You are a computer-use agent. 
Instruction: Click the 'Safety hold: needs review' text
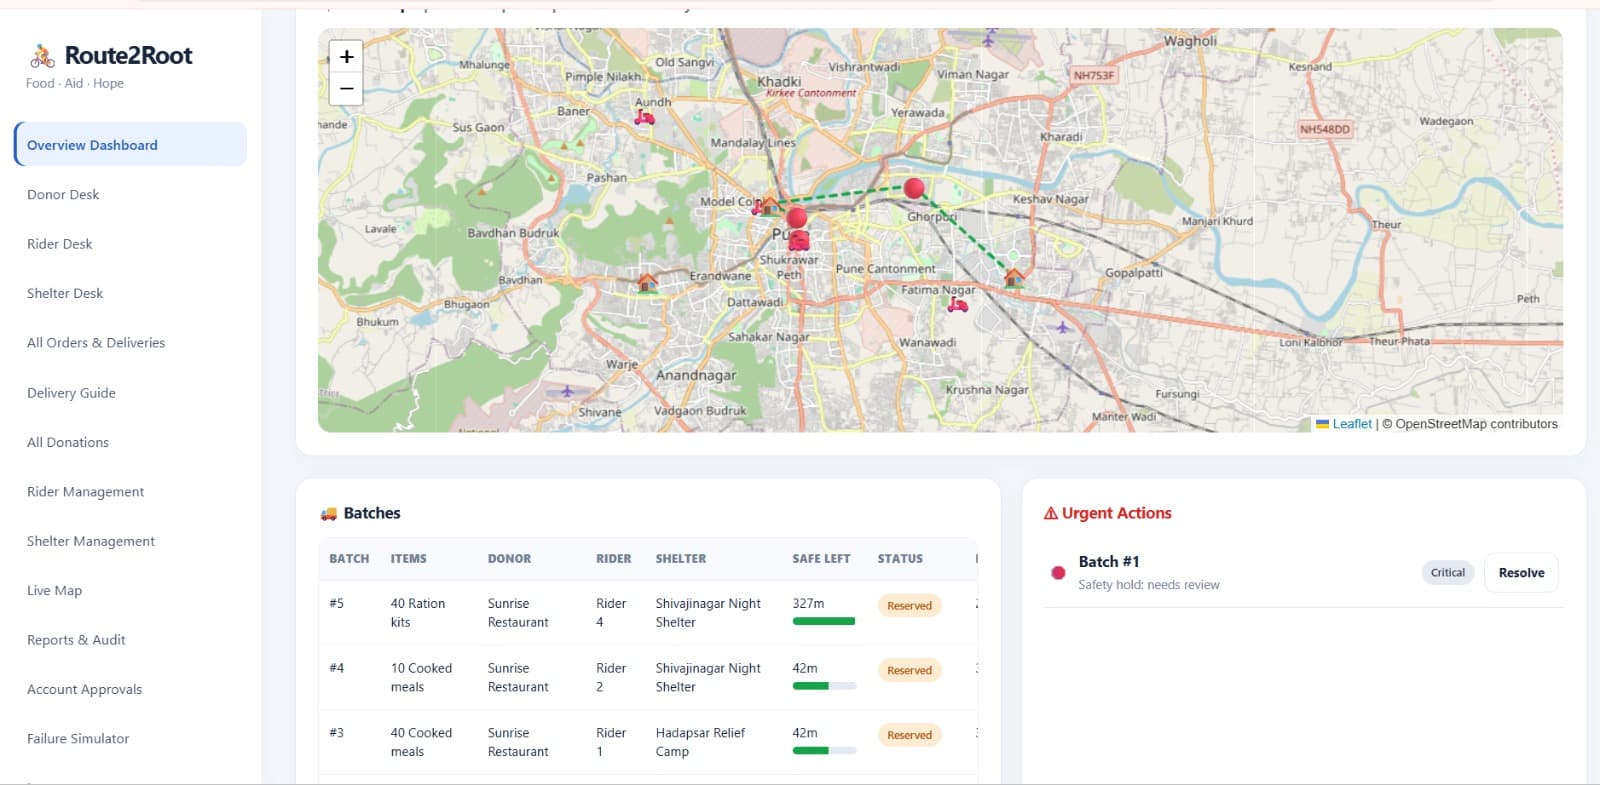tap(1149, 585)
